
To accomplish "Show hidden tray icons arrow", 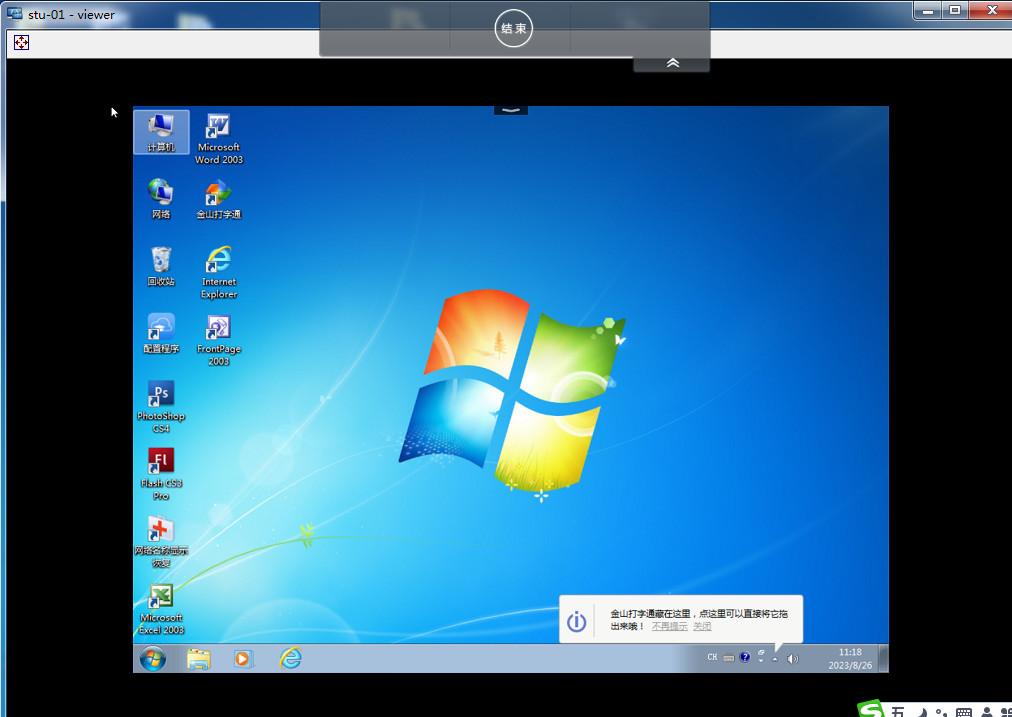I will pos(776,659).
